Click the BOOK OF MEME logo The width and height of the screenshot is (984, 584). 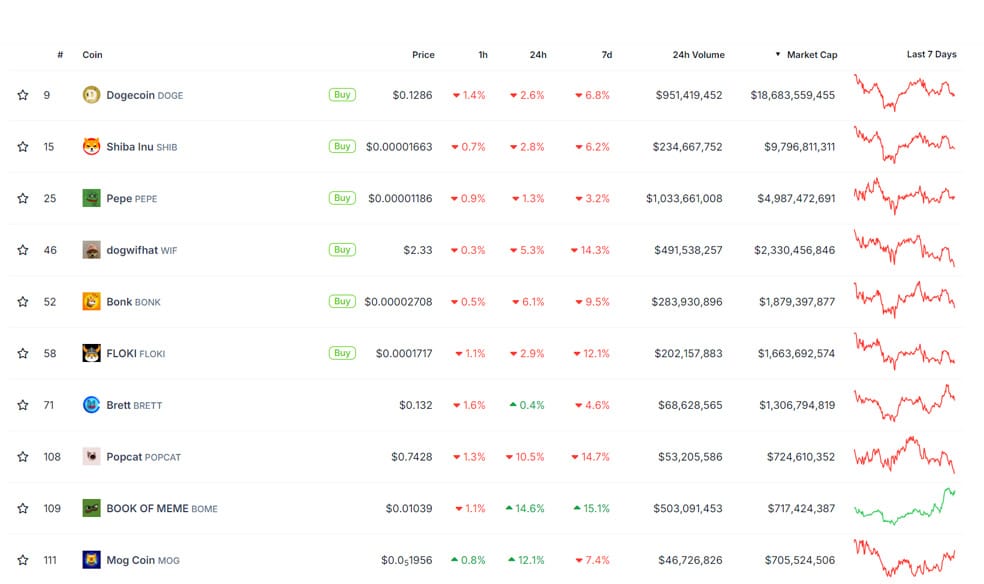pos(92,508)
